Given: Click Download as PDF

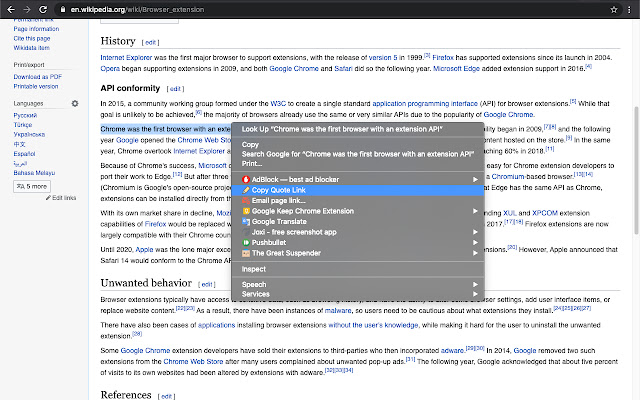Looking at the screenshot, I should click(x=38, y=77).
